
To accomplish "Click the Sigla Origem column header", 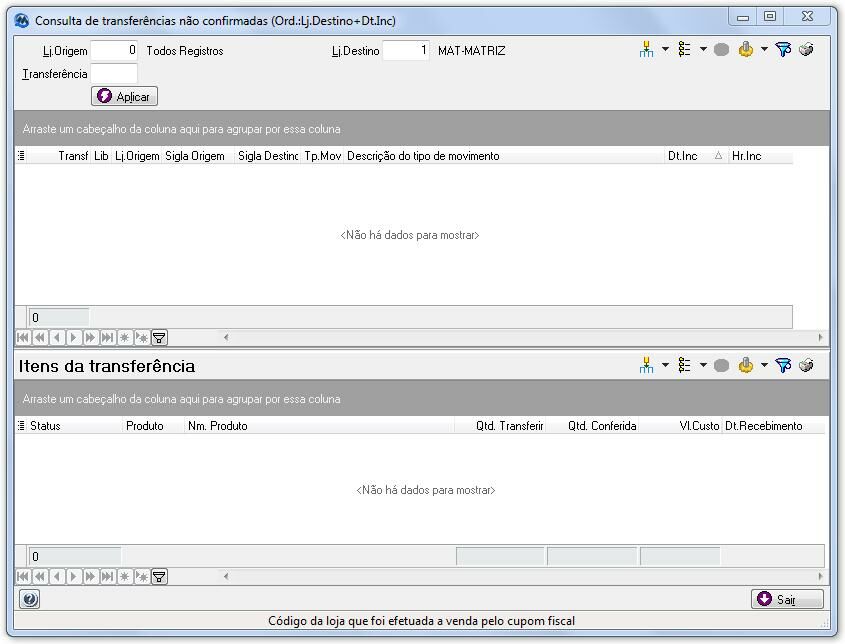I will pos(198,156).
